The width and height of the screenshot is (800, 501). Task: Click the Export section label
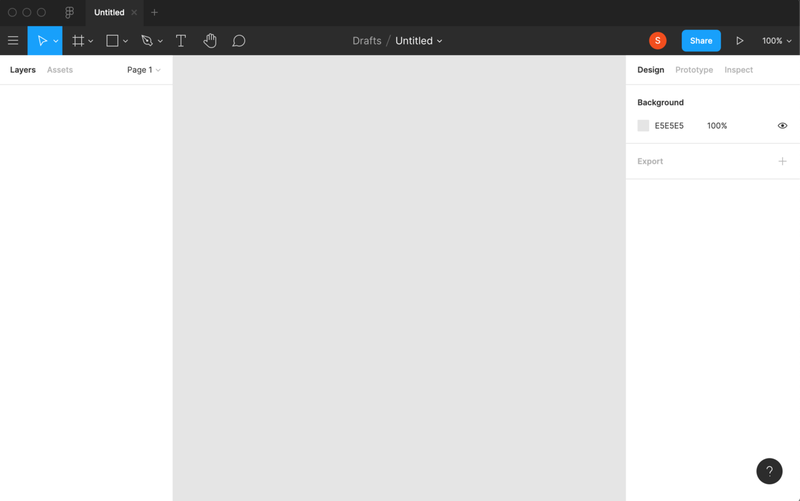650,161
